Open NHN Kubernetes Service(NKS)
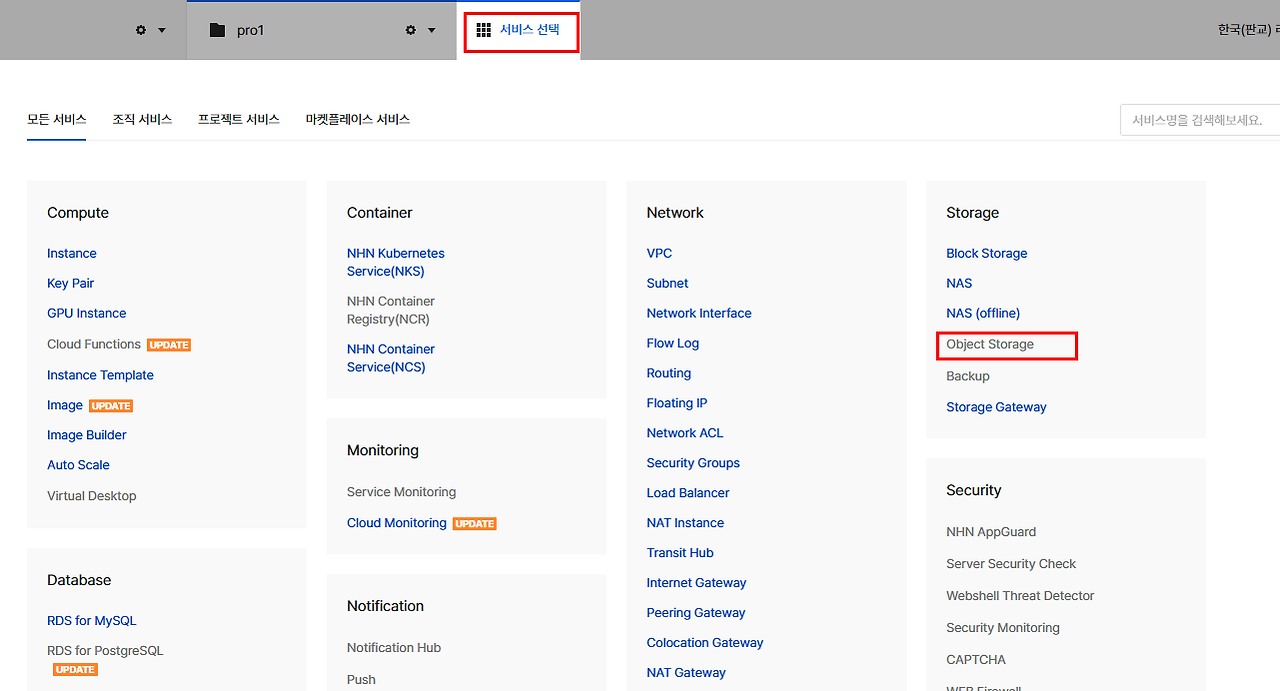Screen dimensions: 1280x691 tap(396, 262)
